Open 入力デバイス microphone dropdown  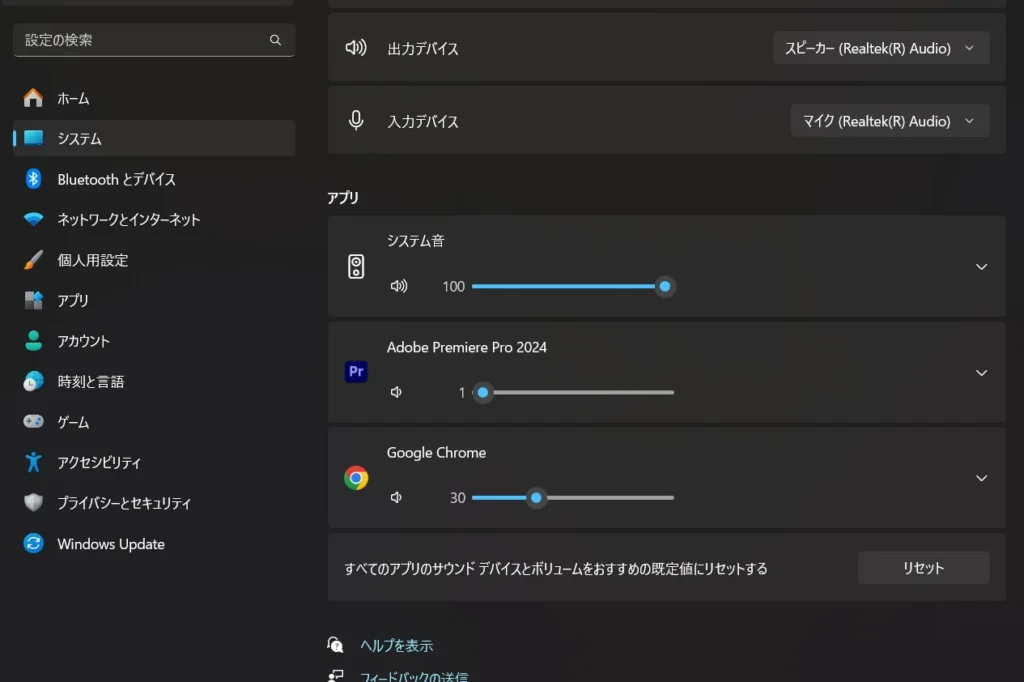click(x=889, y=121)
